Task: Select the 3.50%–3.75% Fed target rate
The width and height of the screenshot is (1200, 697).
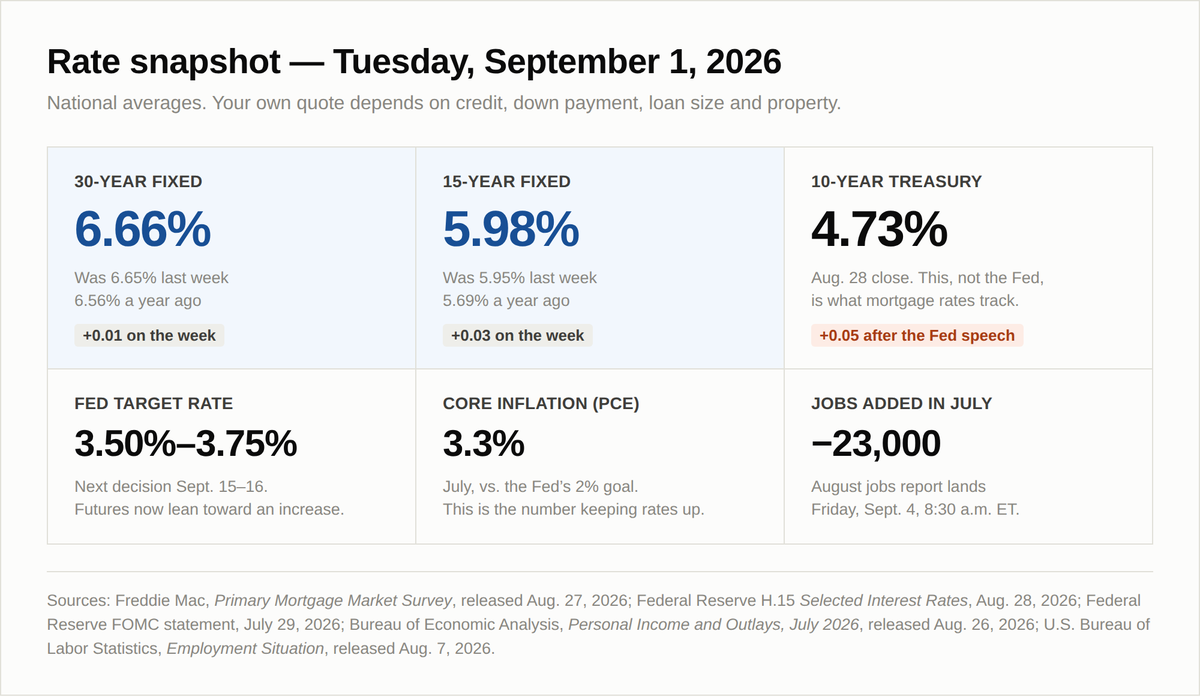Action: tap(186, 443)
